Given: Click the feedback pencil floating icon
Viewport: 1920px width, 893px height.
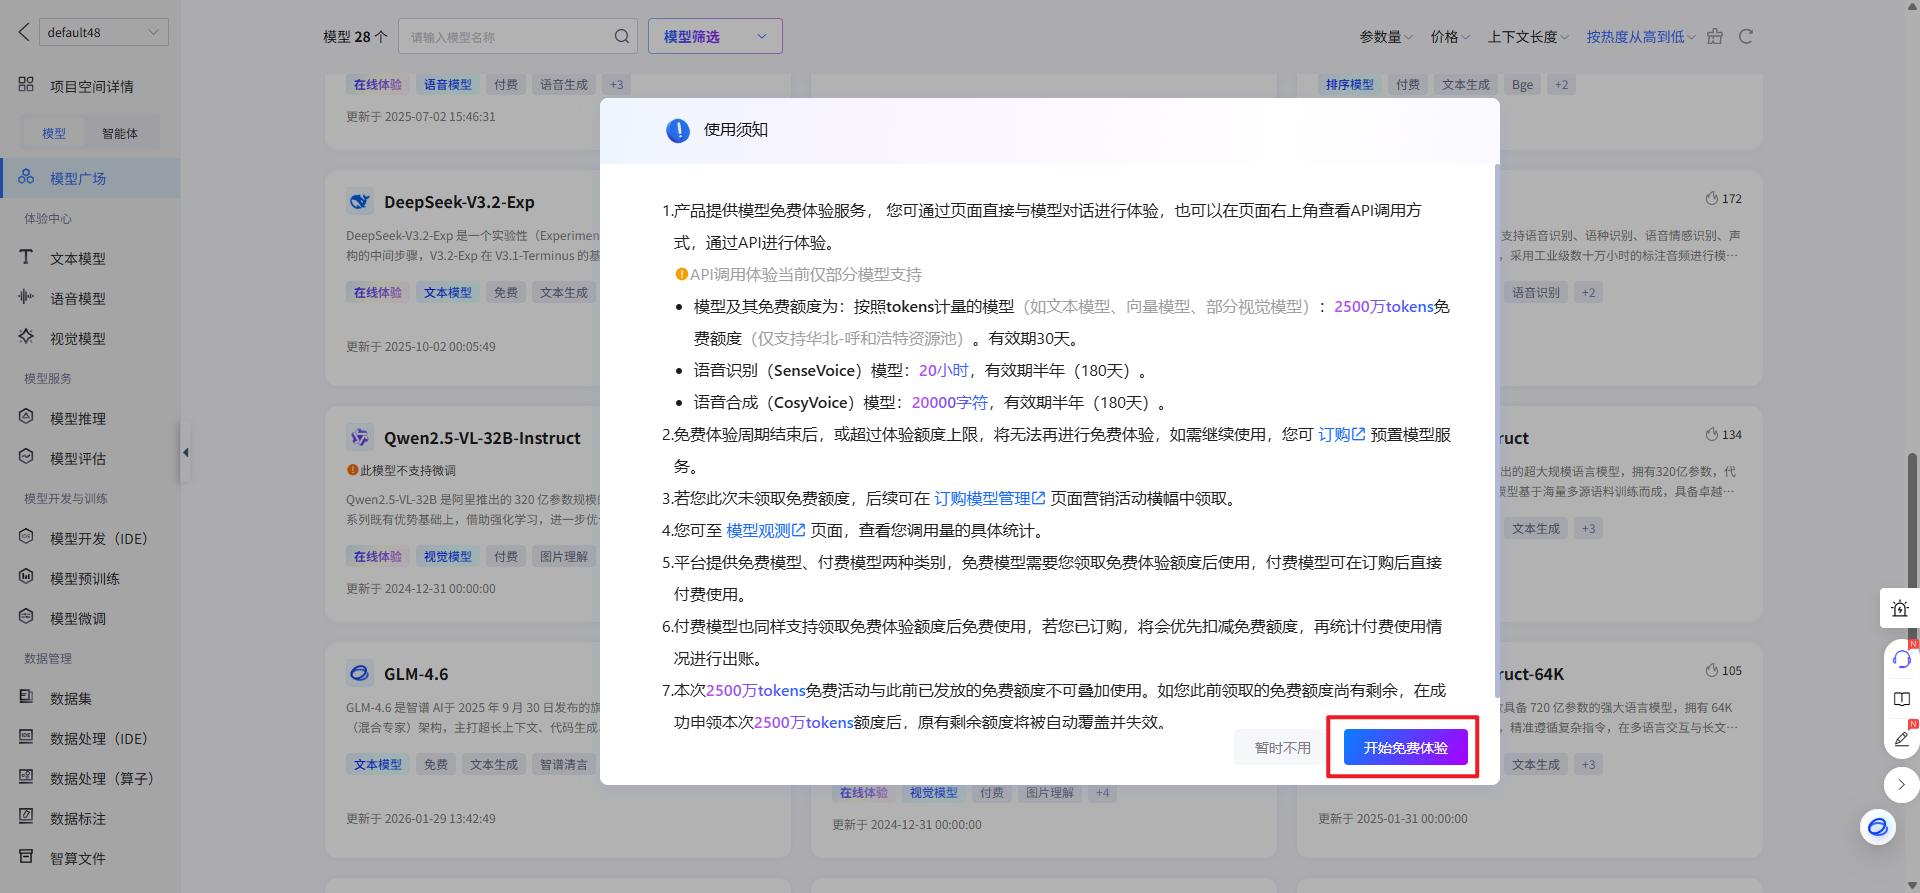Looking at the screenshot, I should [1901, 739].
